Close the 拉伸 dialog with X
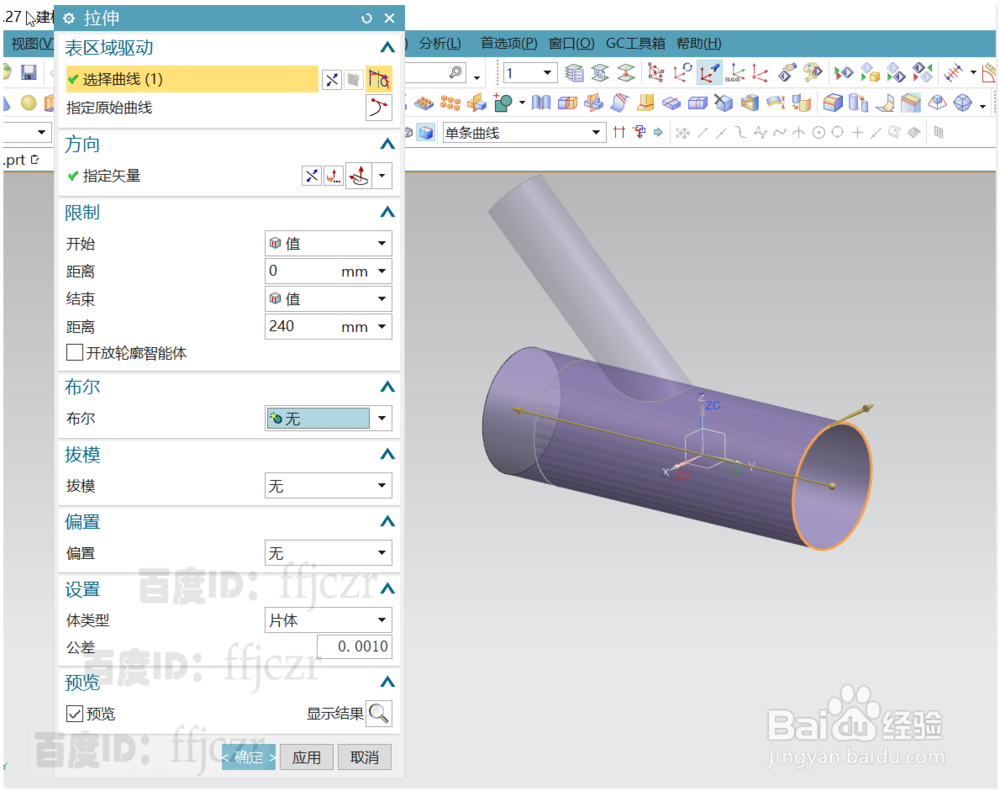This screenshot has height=791, width=1000. pyautogui.click(x=390, y=18)
